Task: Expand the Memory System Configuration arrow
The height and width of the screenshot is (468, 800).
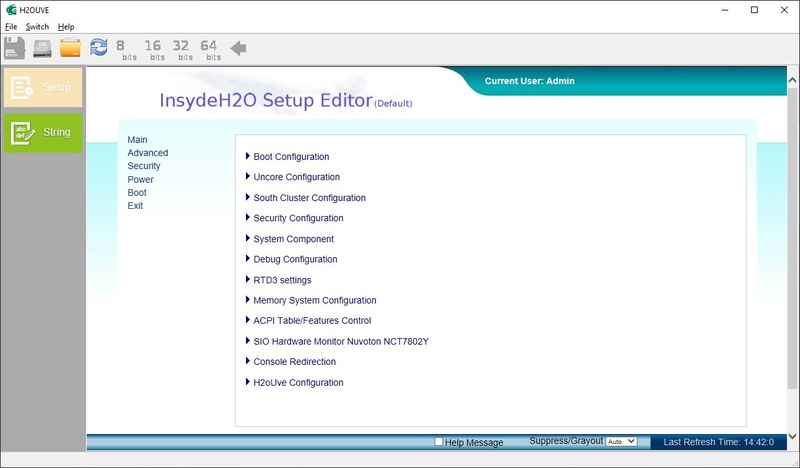Action: pyautogui.click(x=248, y=300)
